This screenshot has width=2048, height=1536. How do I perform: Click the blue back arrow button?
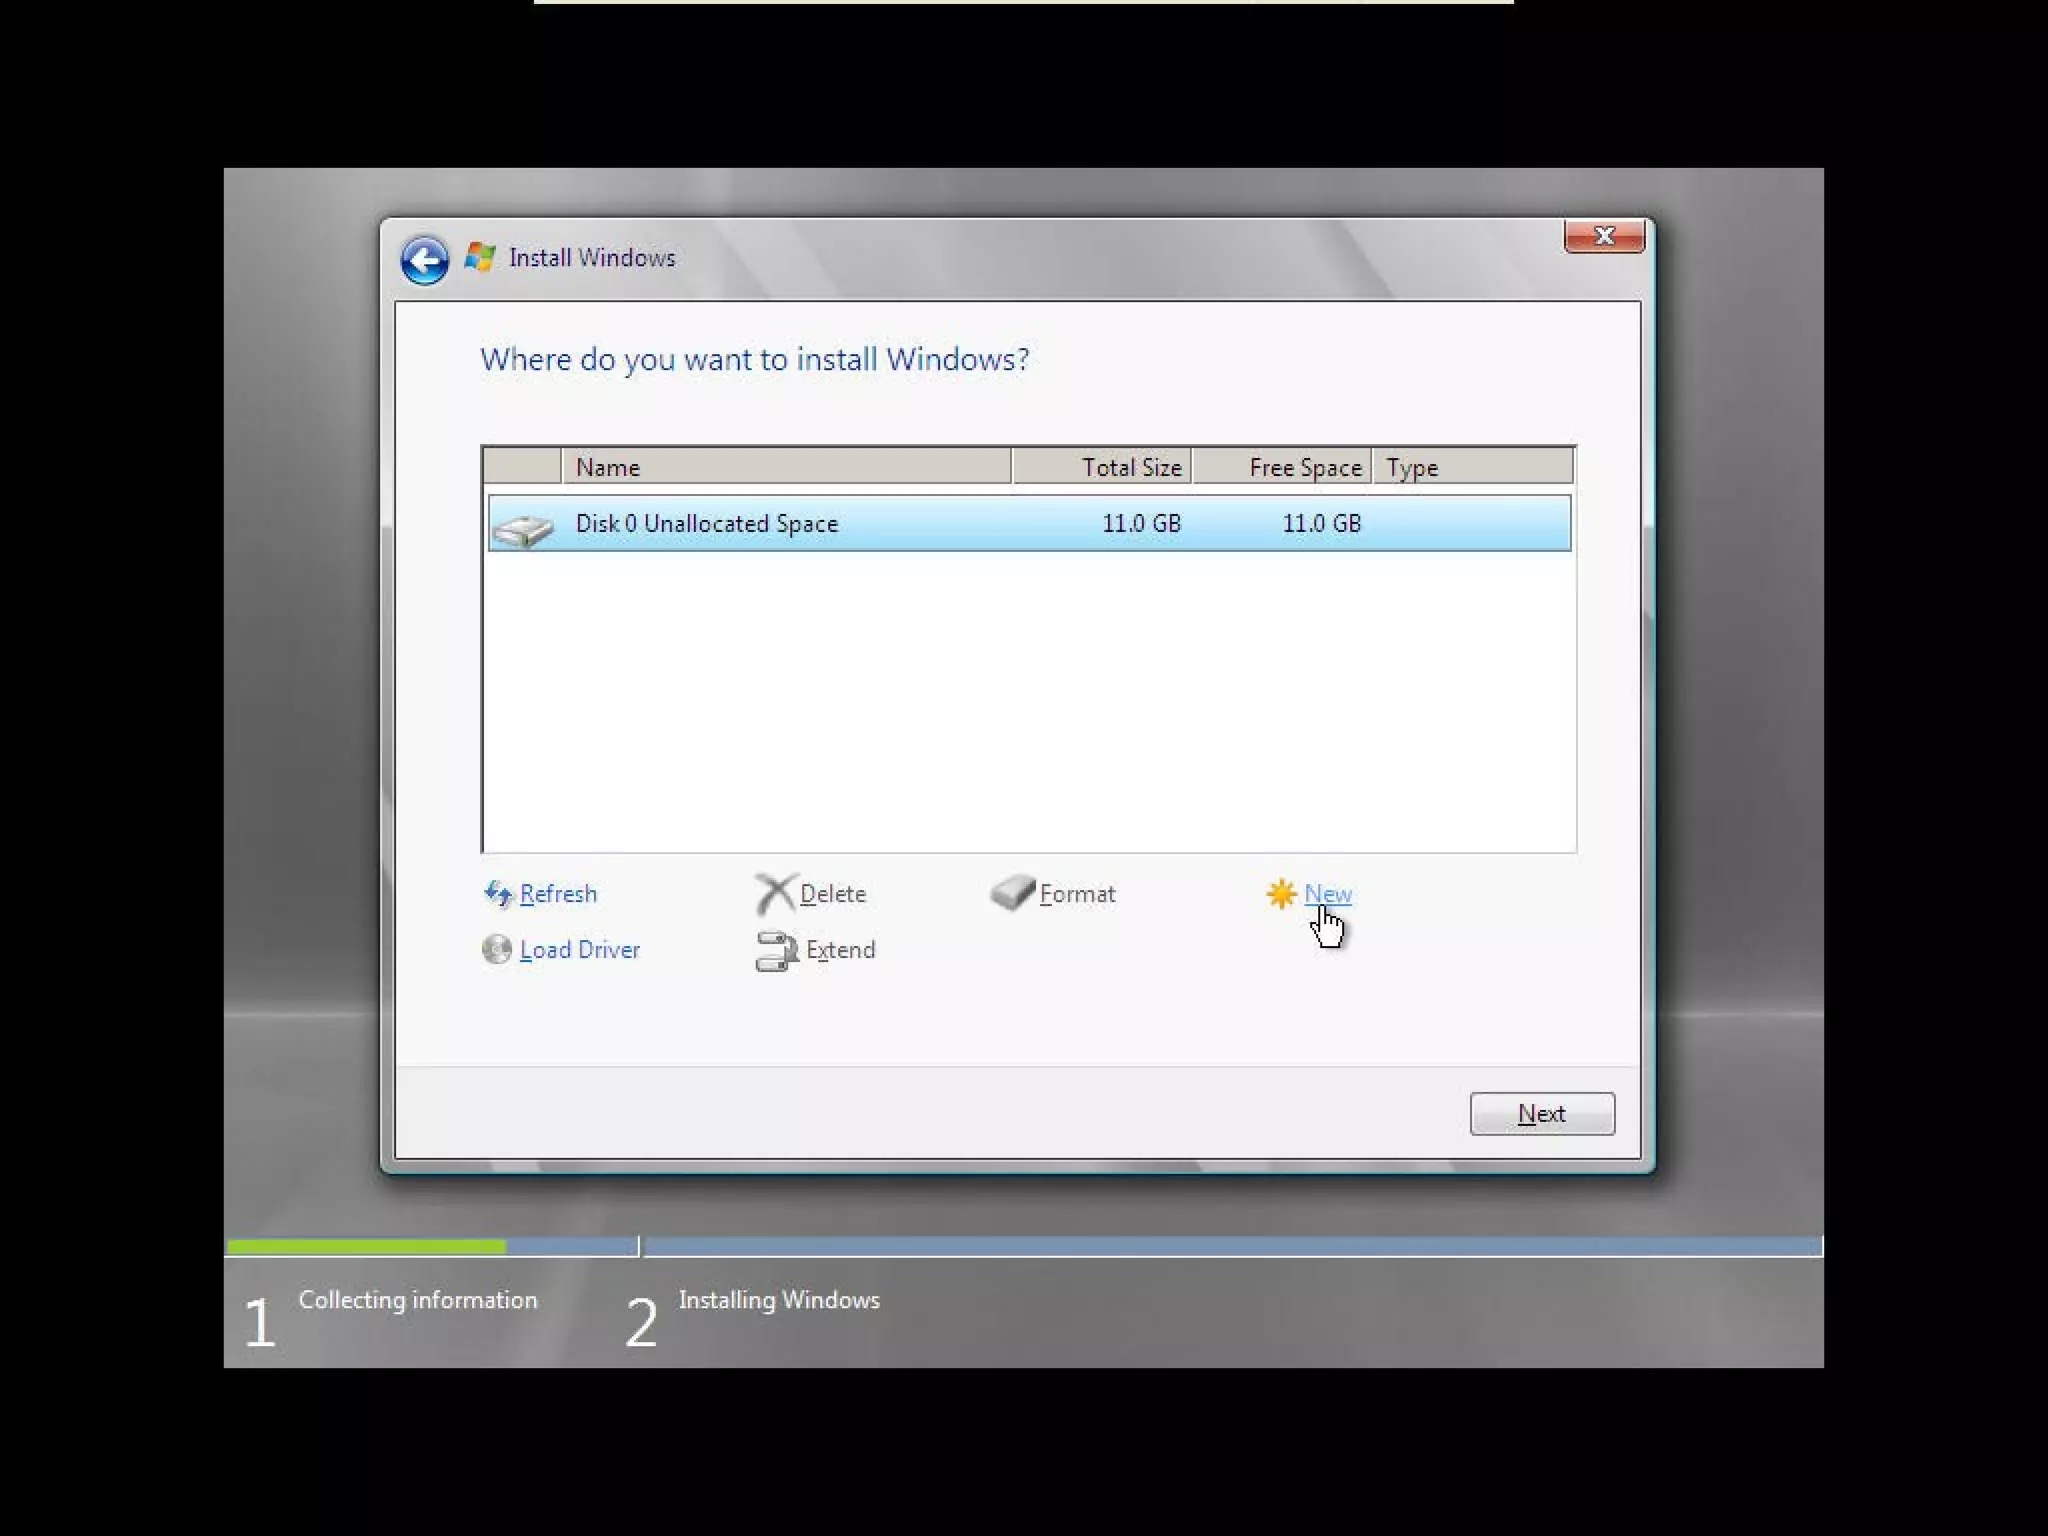(x=424, y=261)
